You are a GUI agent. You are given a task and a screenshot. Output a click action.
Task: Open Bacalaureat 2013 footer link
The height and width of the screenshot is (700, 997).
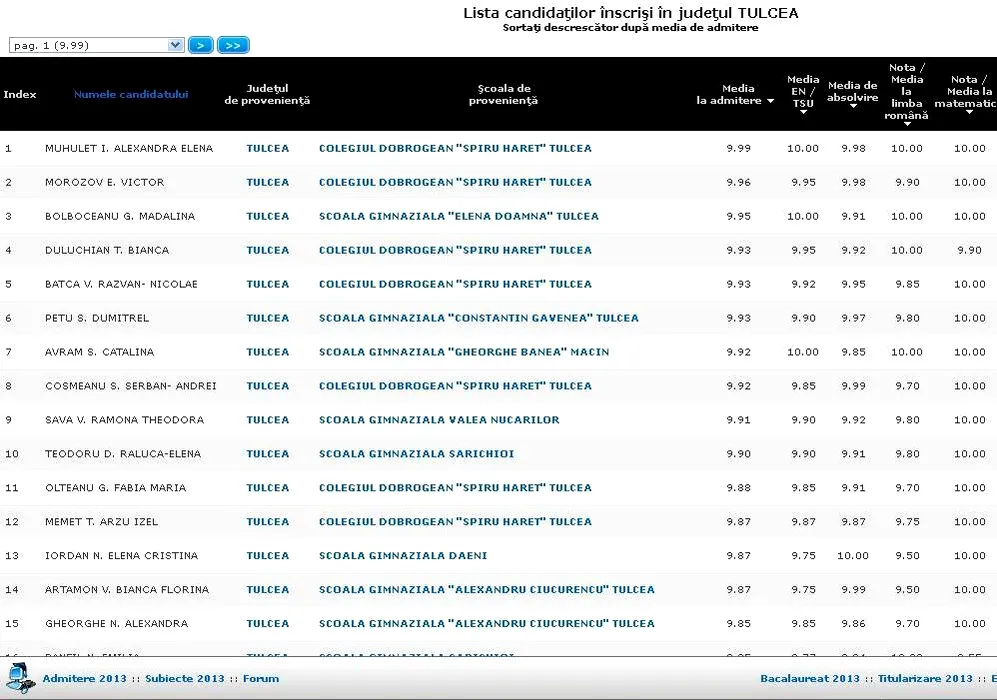click(x=810, y=679)
